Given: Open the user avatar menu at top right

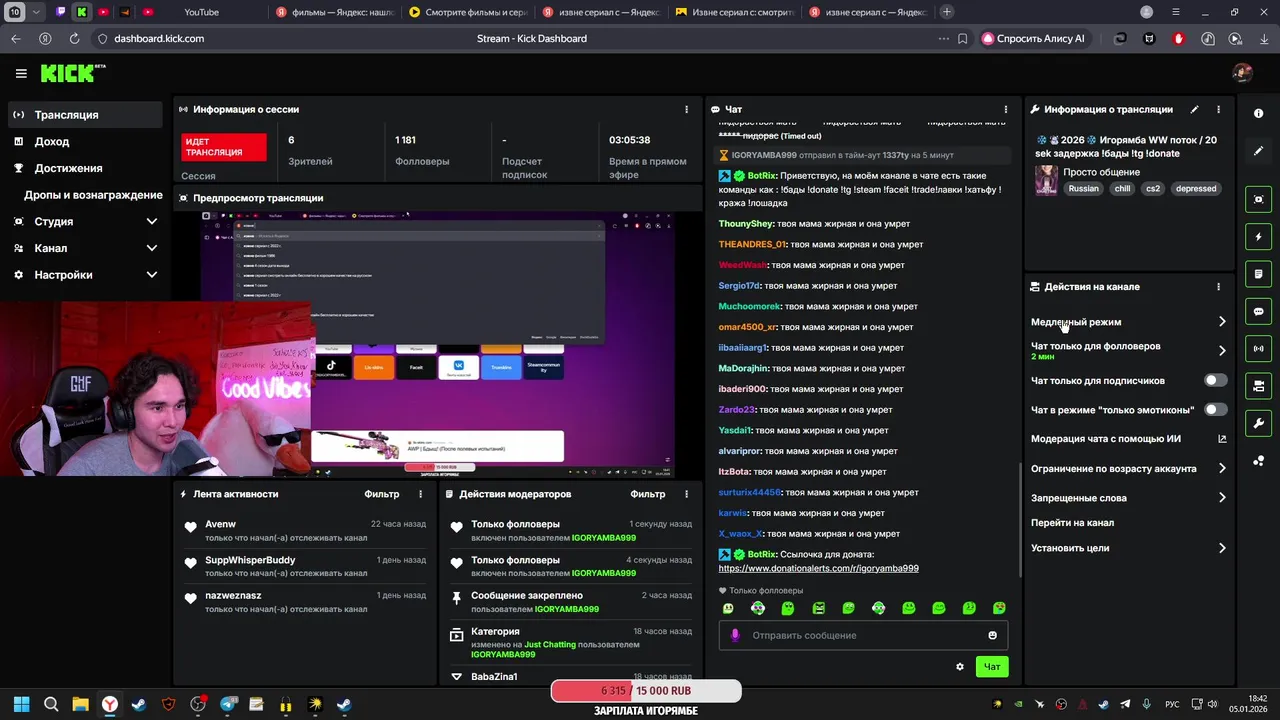Looking at the screenshot, I should [1242, 73].
